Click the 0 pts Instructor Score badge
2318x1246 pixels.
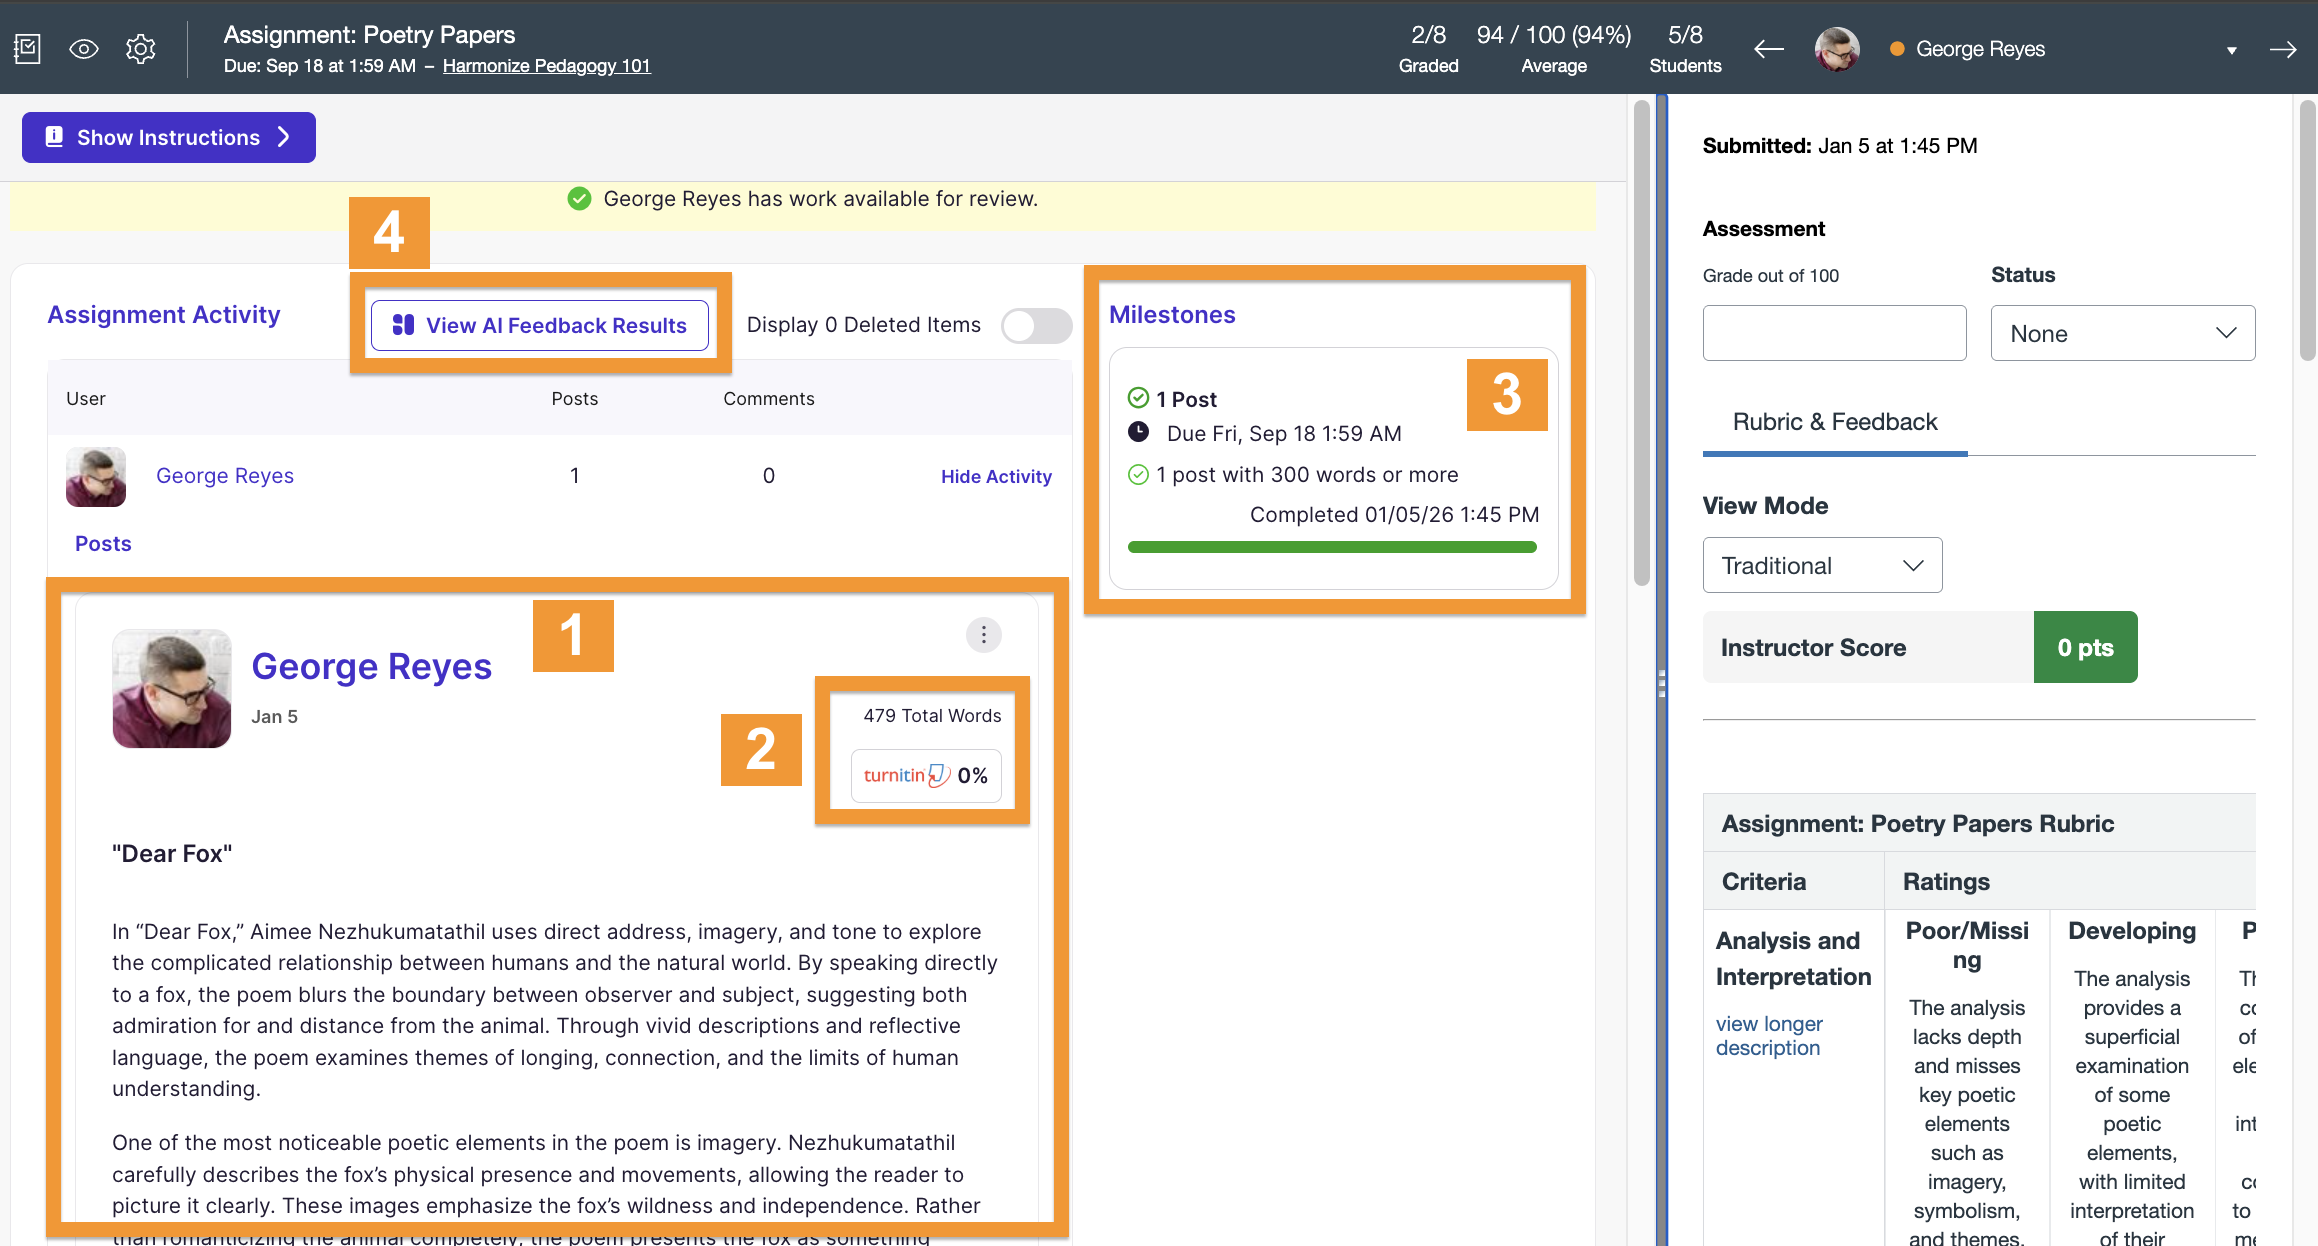[x=2085, y=647]
